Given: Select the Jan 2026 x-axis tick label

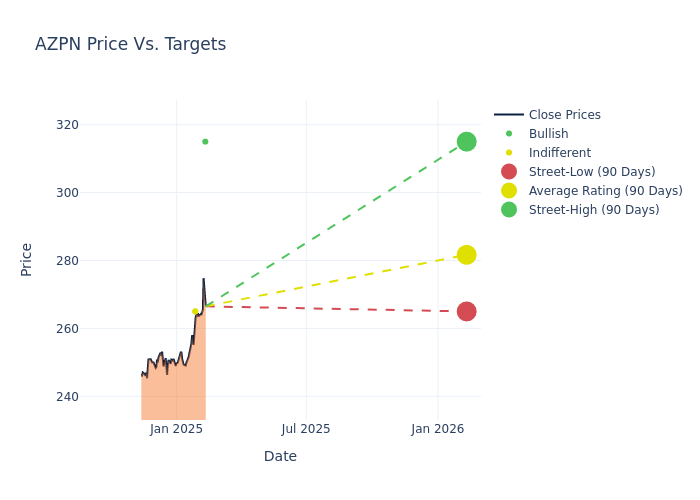Looking at the screenshot, I should pos(437,429).
